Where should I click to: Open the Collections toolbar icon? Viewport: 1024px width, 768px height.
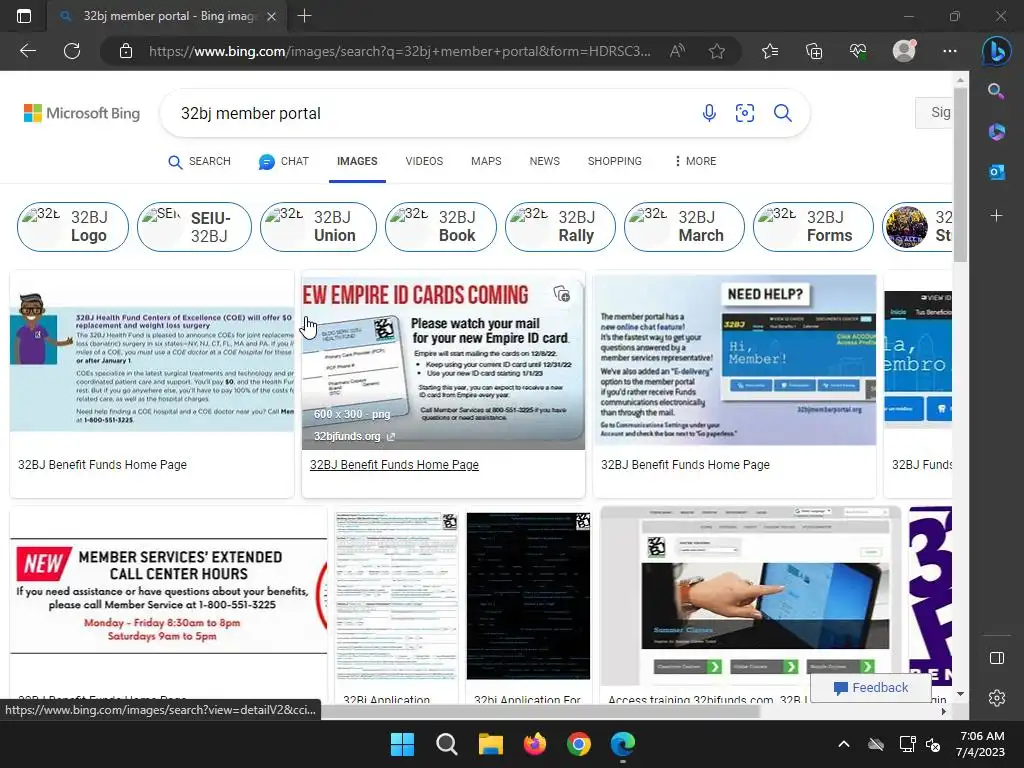814,51
